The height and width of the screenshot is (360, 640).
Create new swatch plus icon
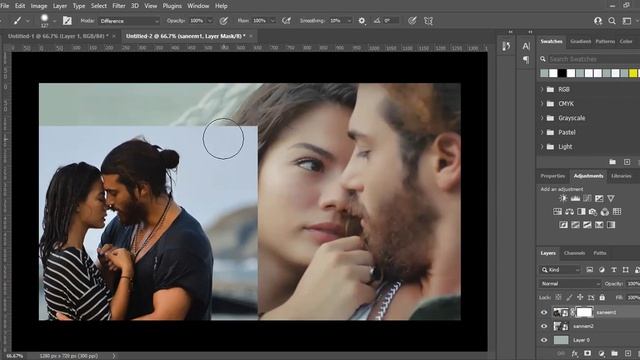pyautogui.click(x=627, y=162)
